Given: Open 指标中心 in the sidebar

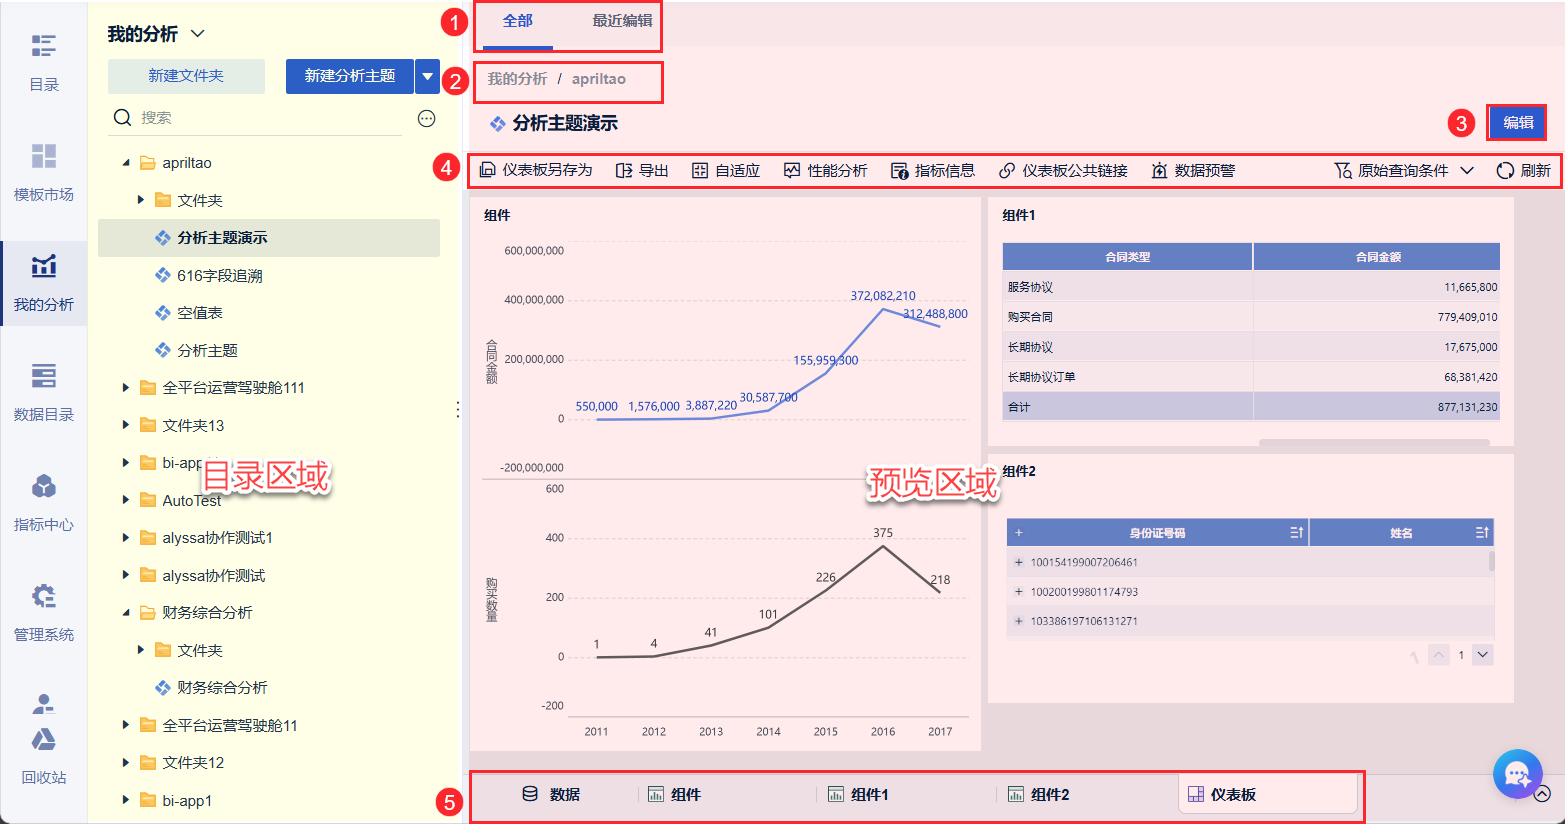Looking at the screenshot, I should coord(44,502).
